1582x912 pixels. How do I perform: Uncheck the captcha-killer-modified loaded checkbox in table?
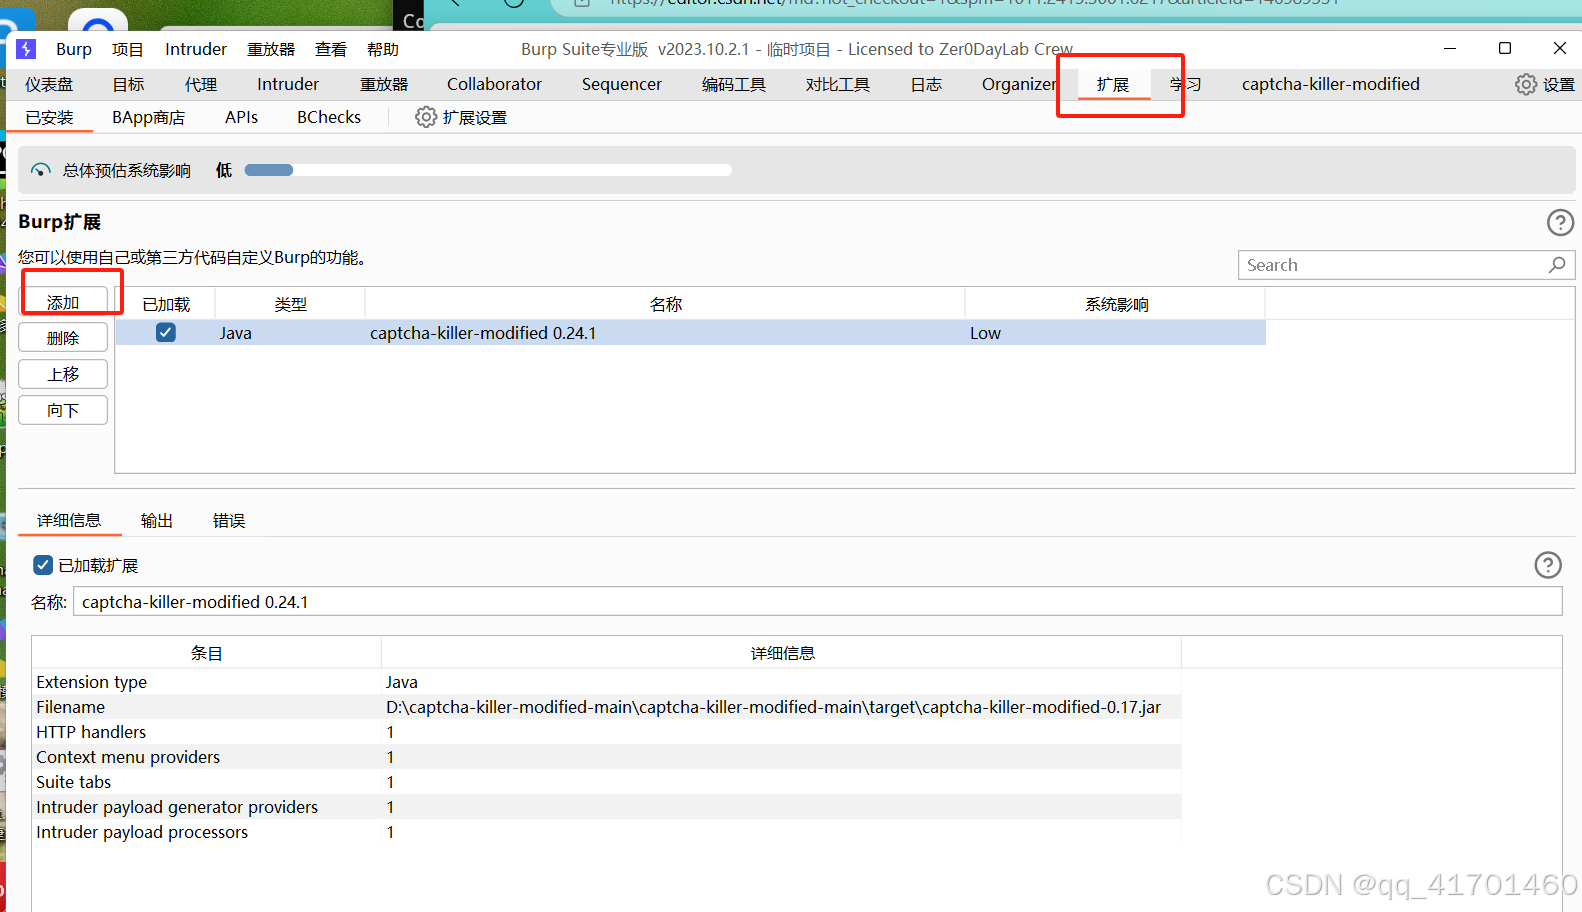(x=166, y=333)
